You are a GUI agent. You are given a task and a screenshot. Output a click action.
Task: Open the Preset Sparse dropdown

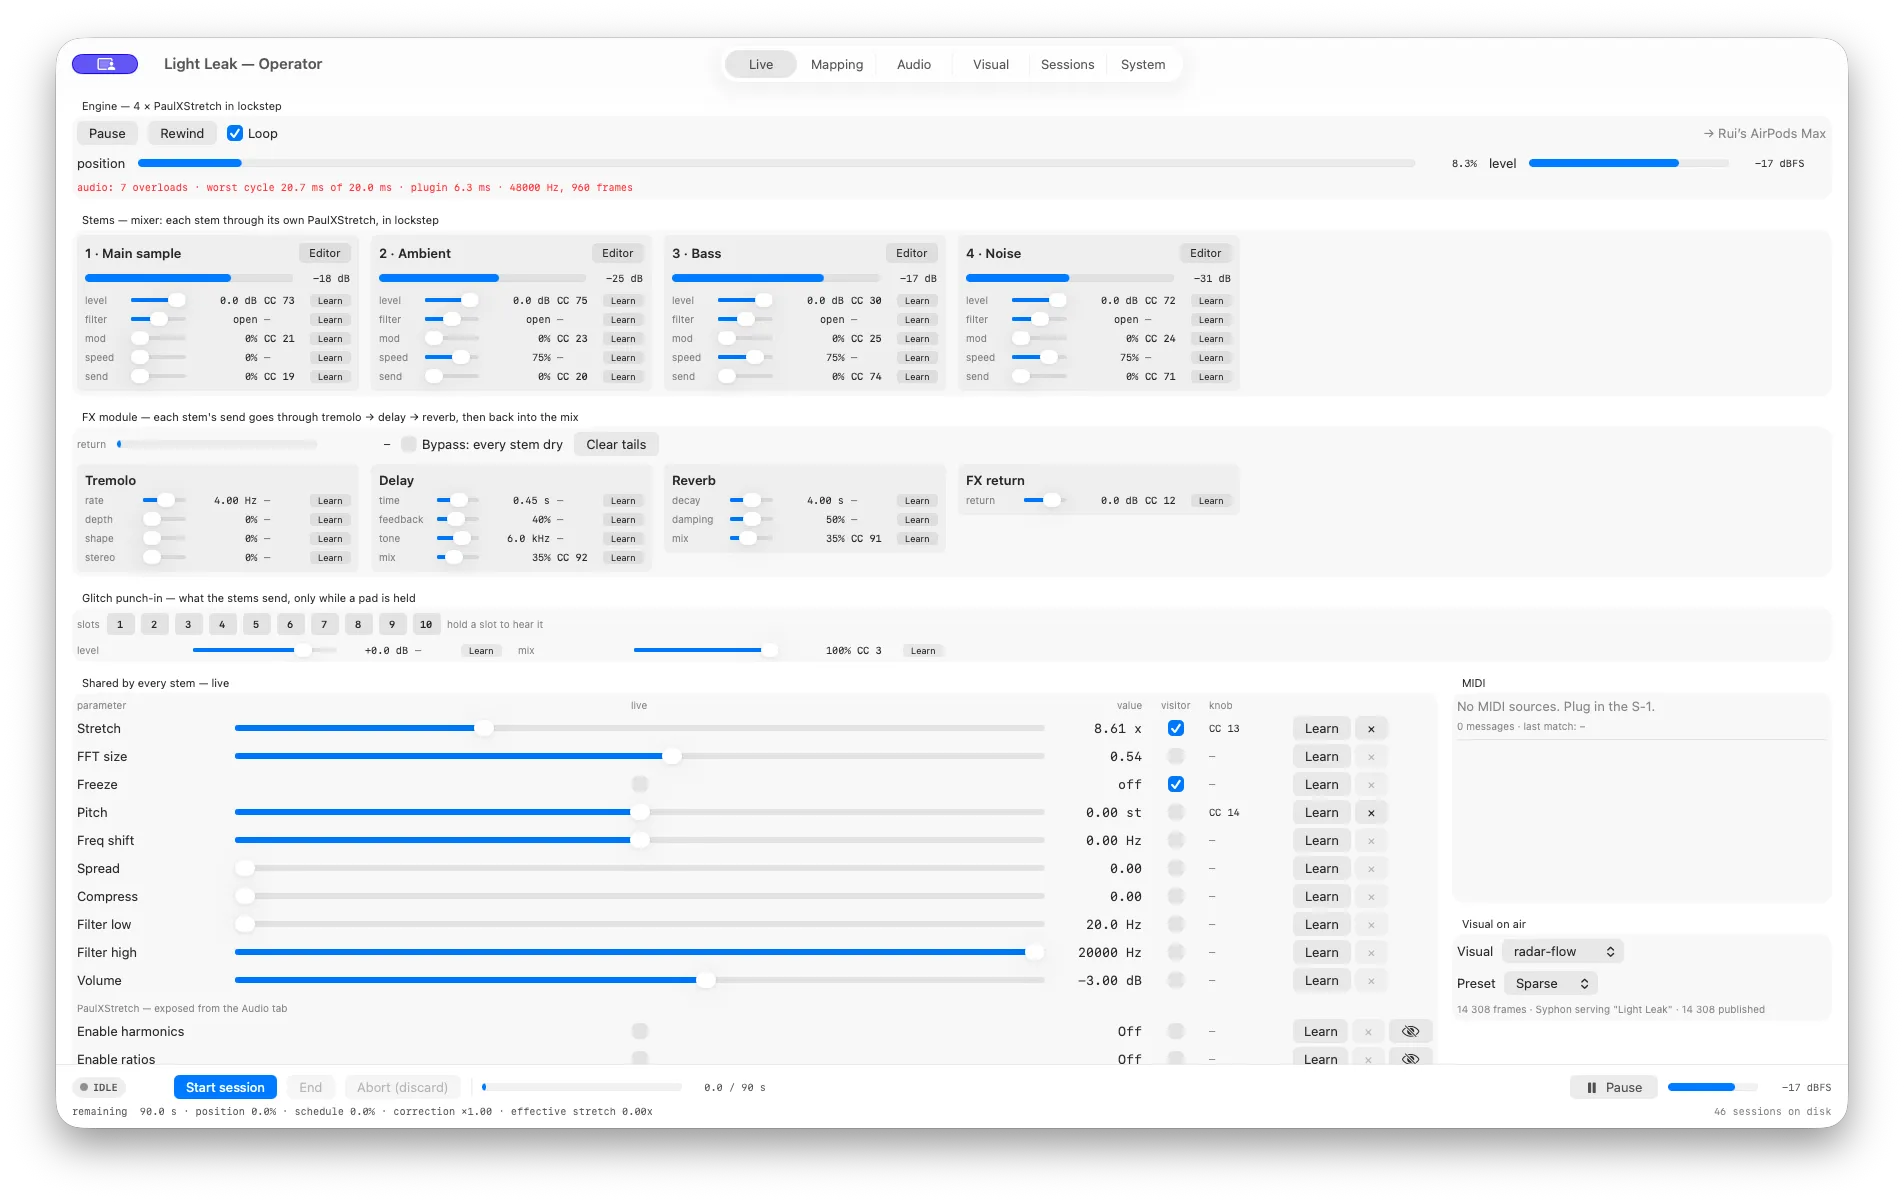[x=1551, y=984]
